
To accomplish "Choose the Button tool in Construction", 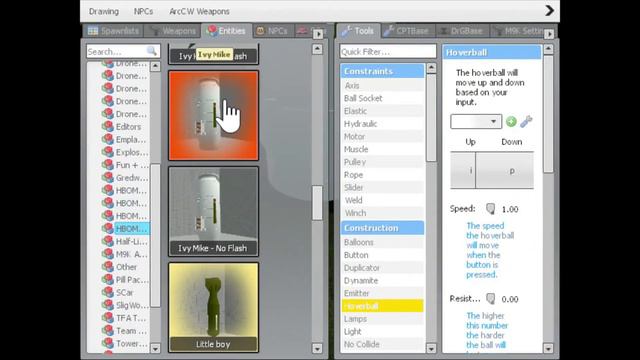I will coord(382,255).
